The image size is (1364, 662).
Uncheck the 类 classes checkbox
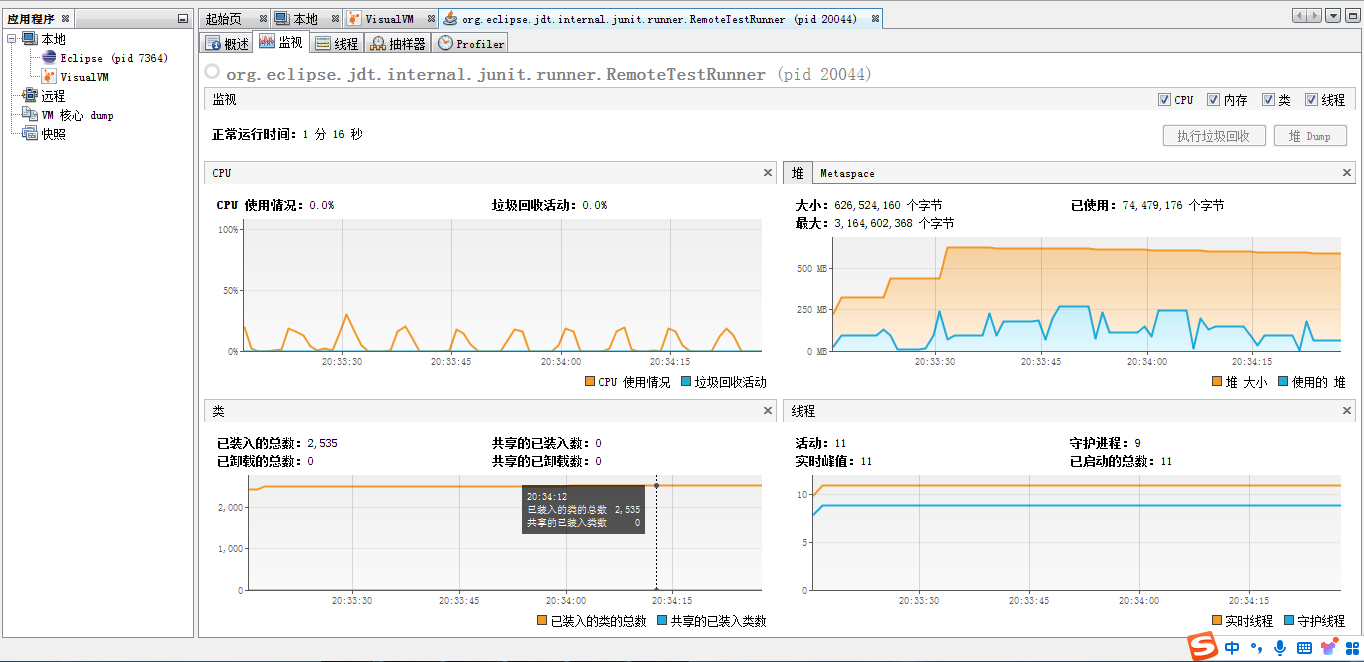1268,100
